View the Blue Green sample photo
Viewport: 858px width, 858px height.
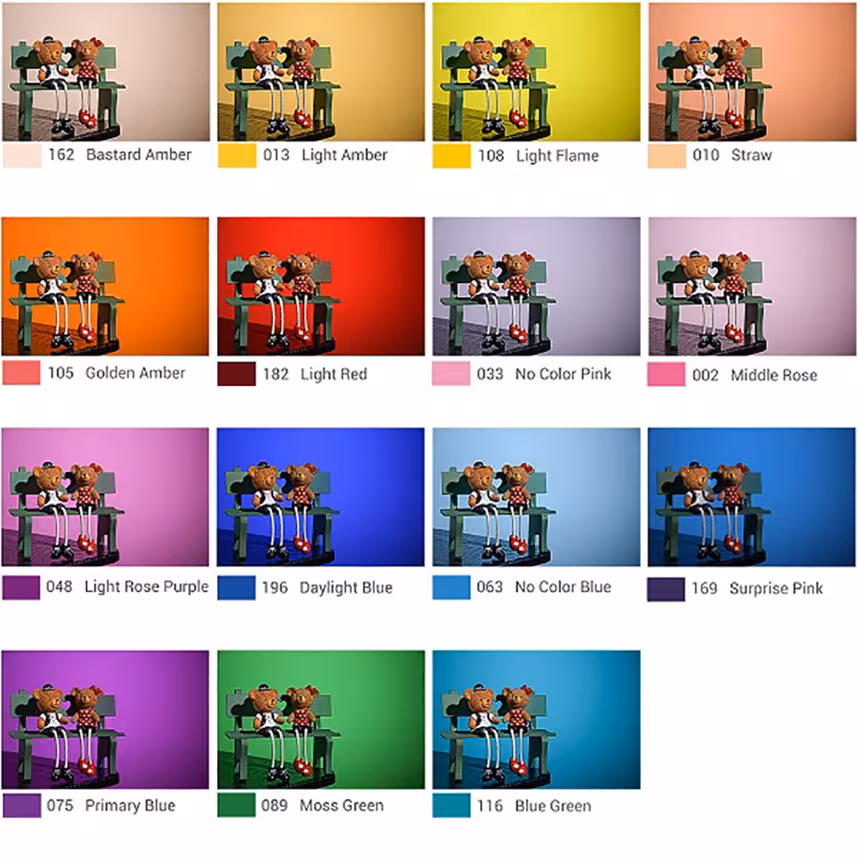536,720
